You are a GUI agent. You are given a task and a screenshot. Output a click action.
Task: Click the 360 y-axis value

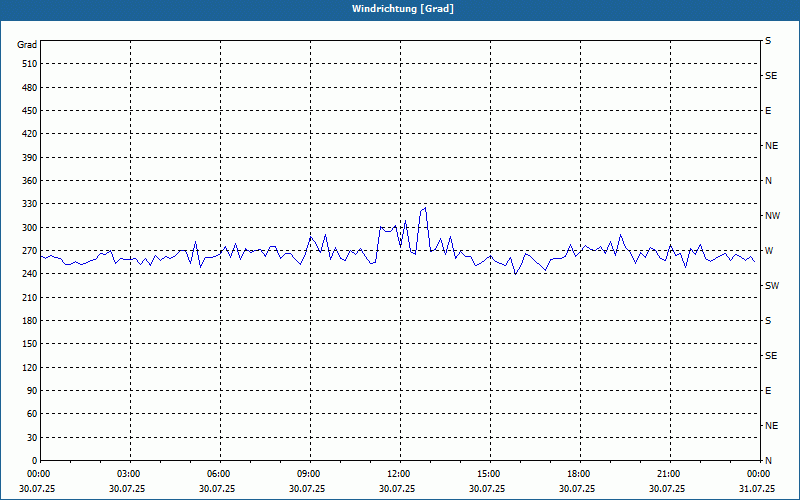pos(30,181)
